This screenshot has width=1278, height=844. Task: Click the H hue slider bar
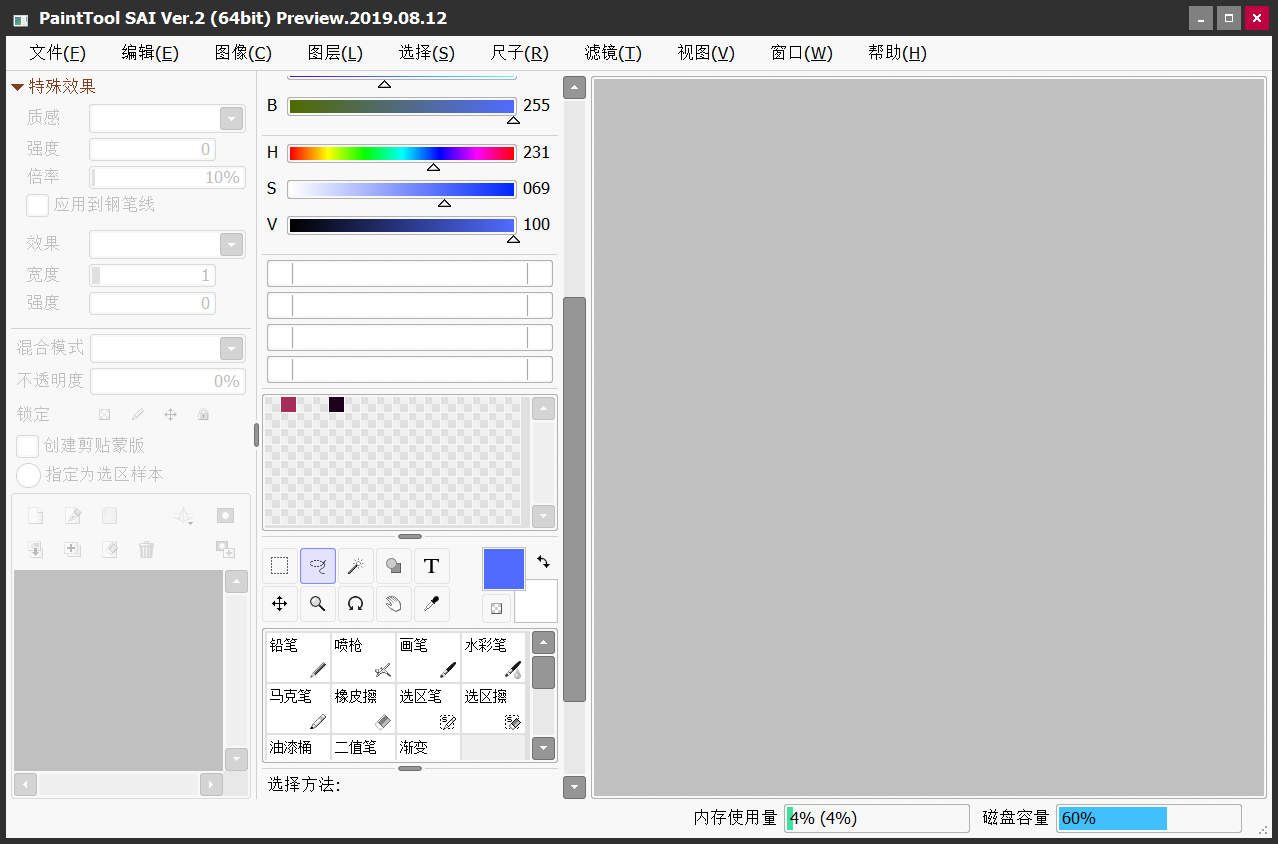coord(401,153)
